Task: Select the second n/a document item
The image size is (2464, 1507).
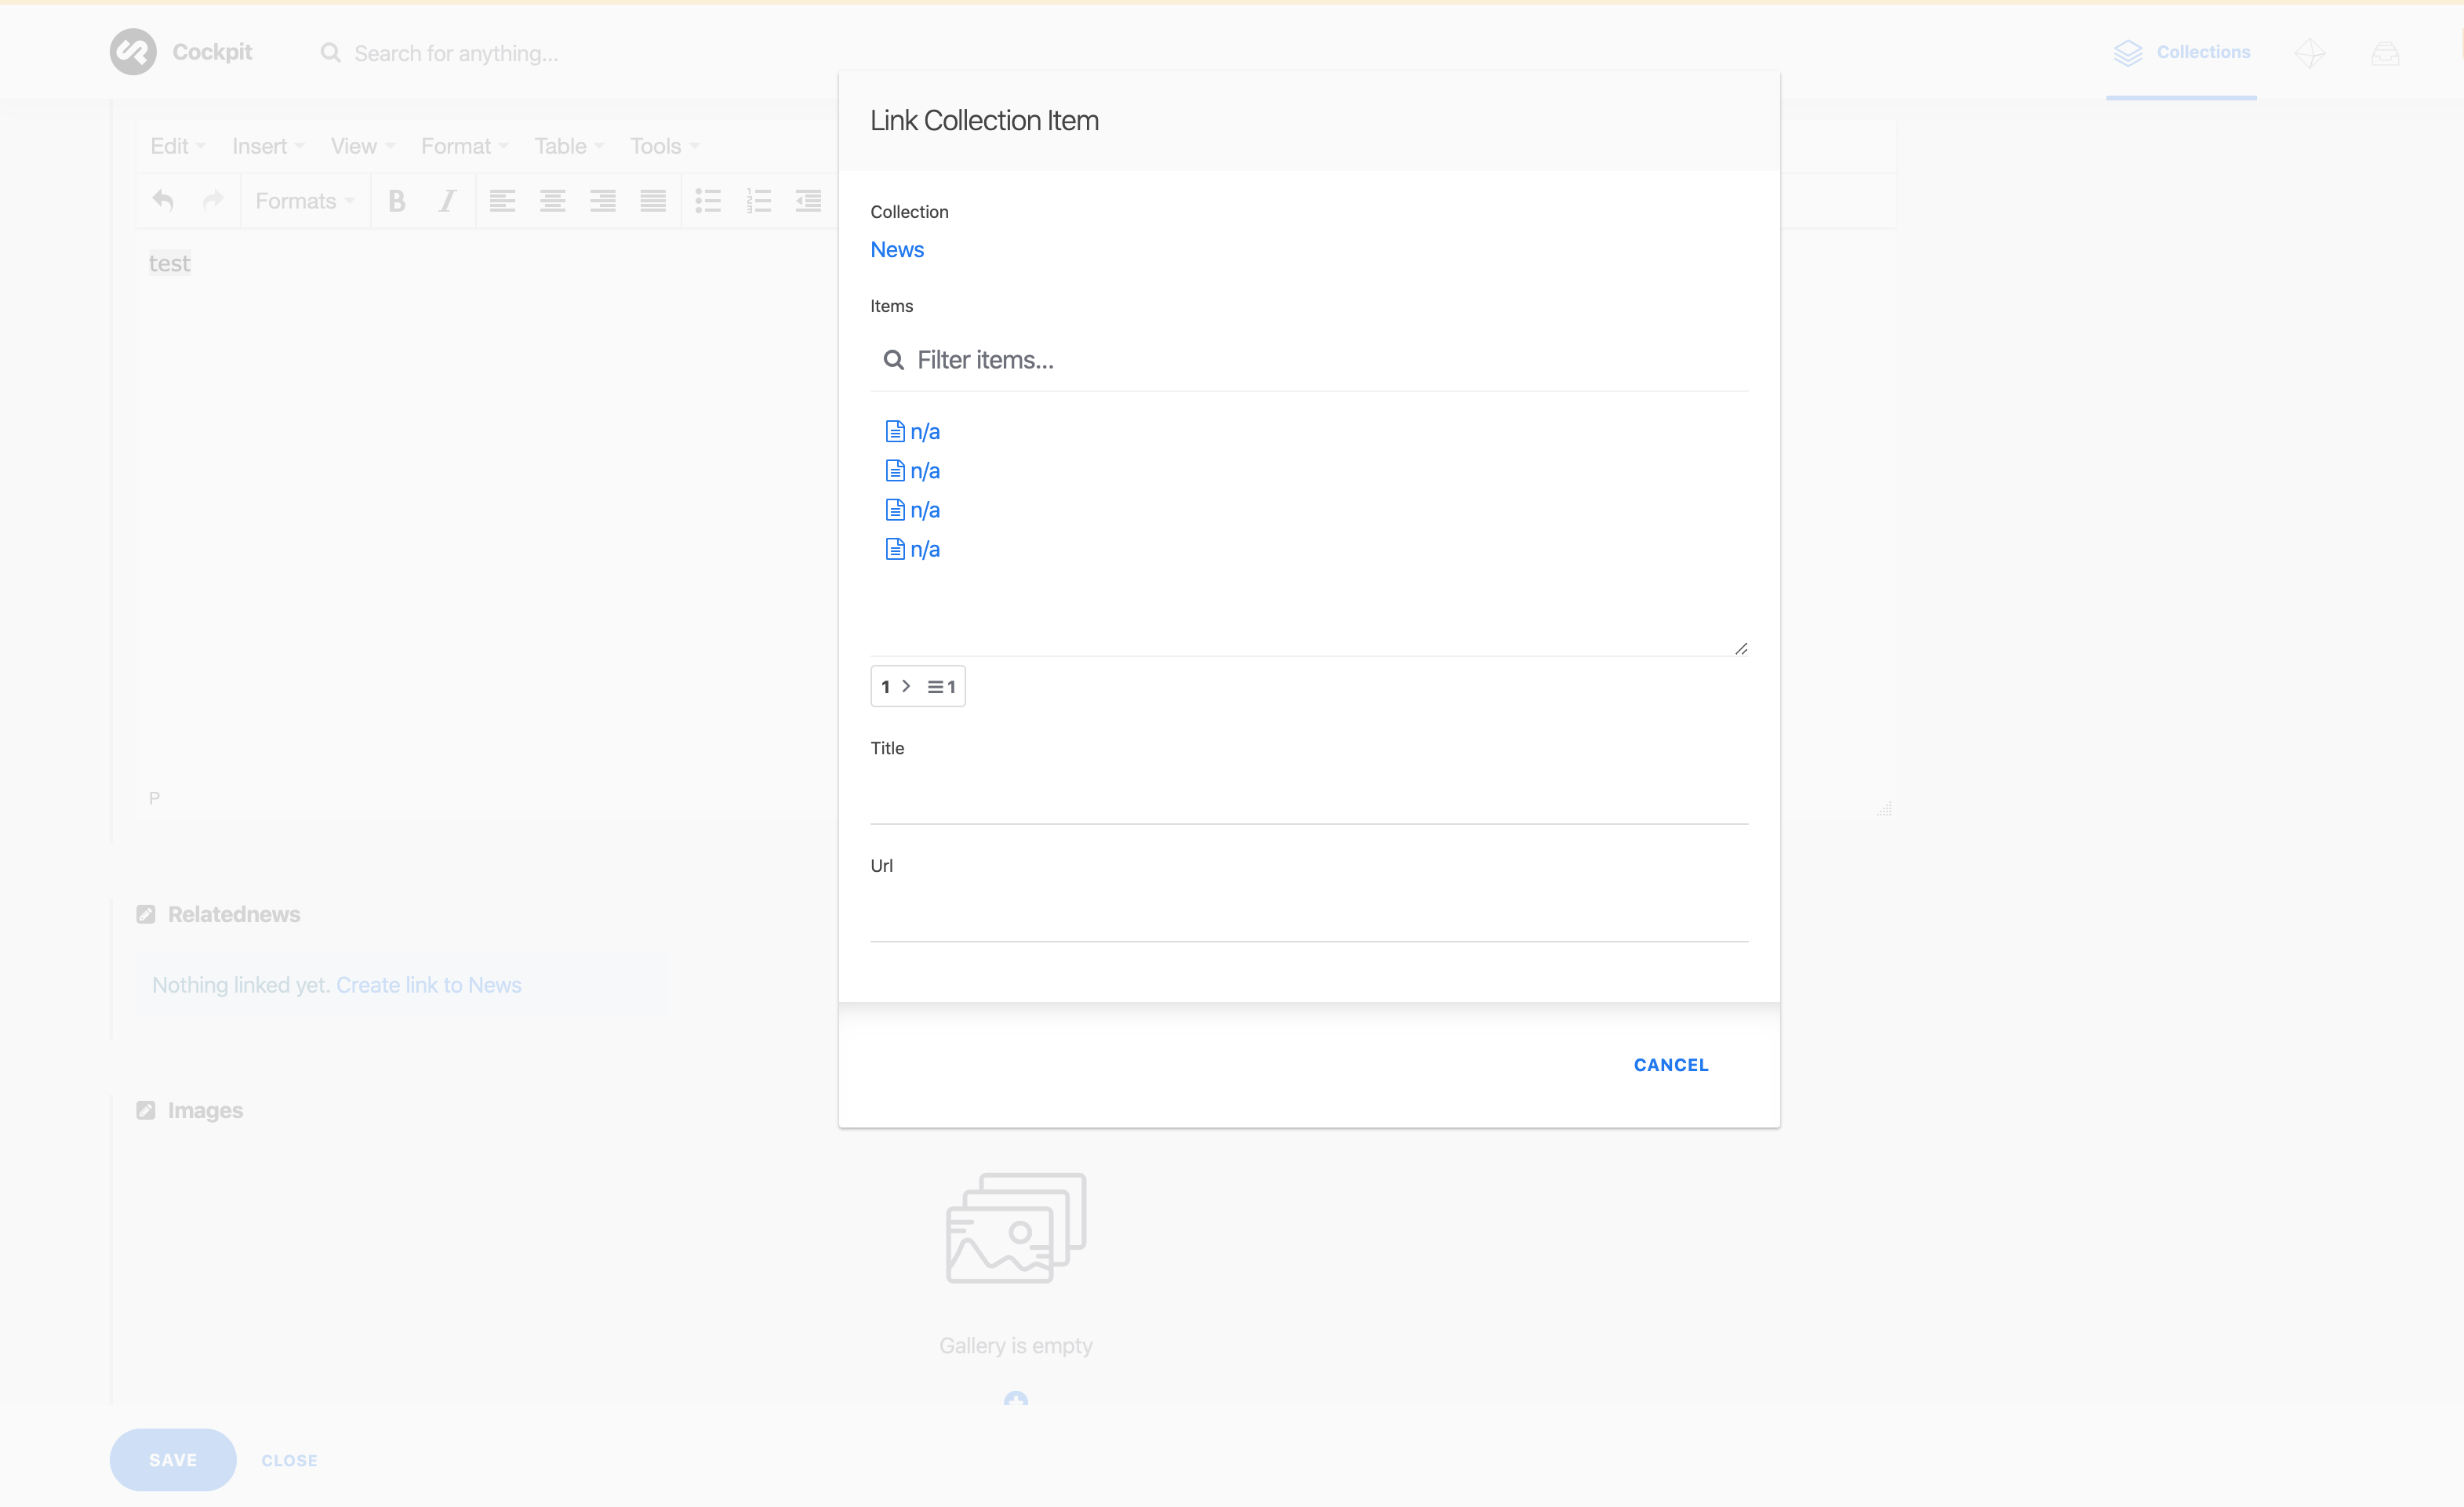Action: pos(924,471)
